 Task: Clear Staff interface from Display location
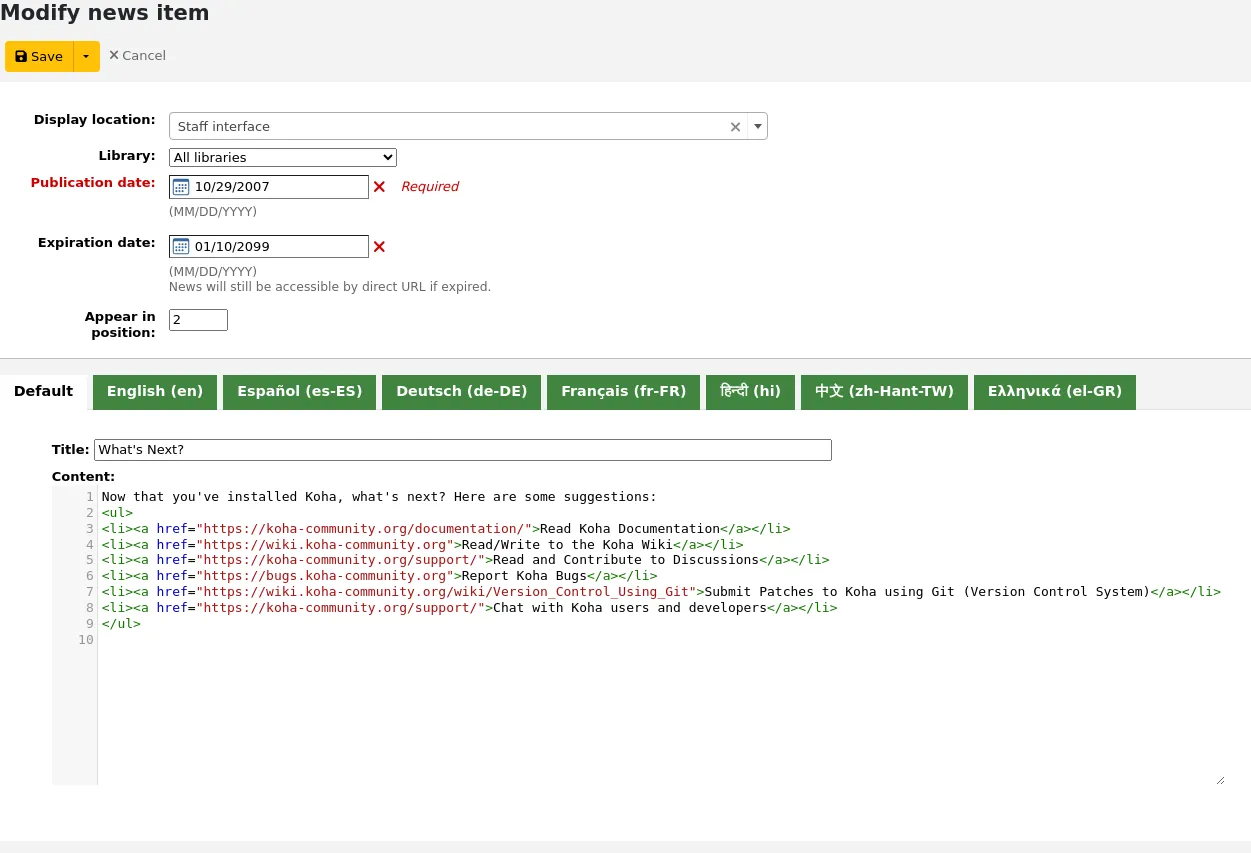[x=735, y=127]
